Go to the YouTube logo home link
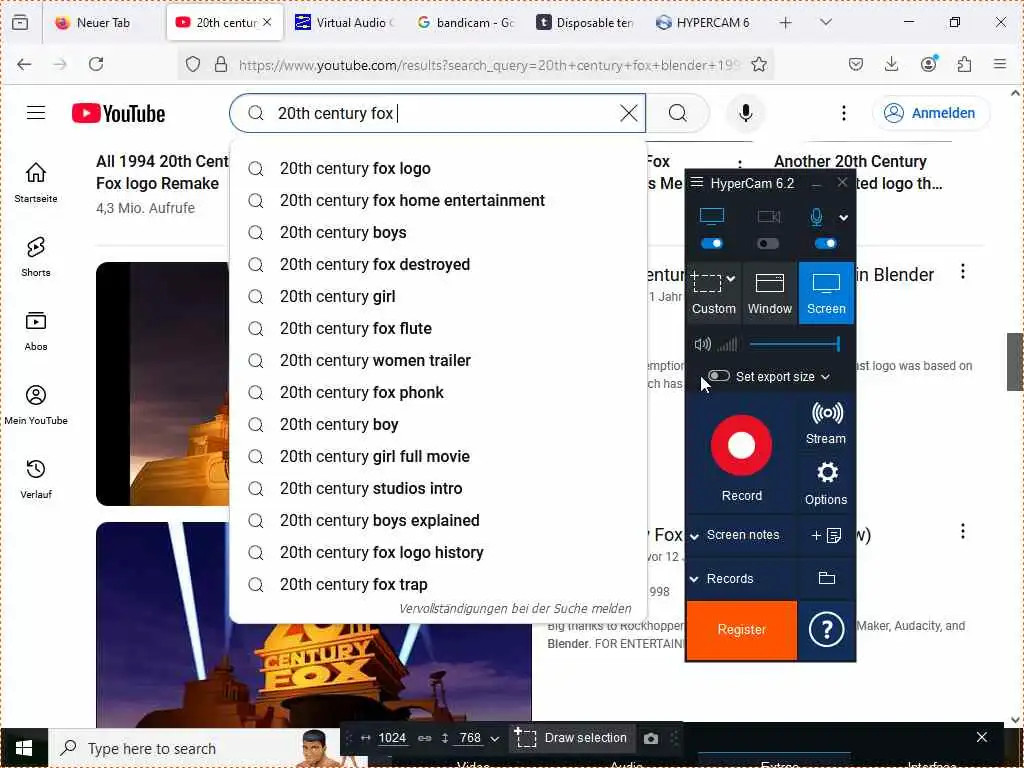1024x768 pixels. point(118,114)
